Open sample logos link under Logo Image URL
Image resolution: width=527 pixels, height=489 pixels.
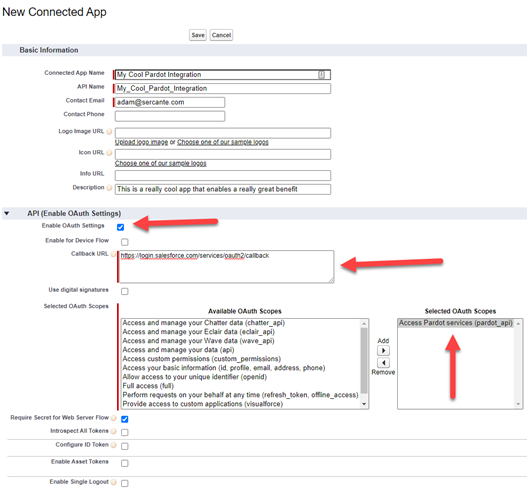[x=223, y=142]
